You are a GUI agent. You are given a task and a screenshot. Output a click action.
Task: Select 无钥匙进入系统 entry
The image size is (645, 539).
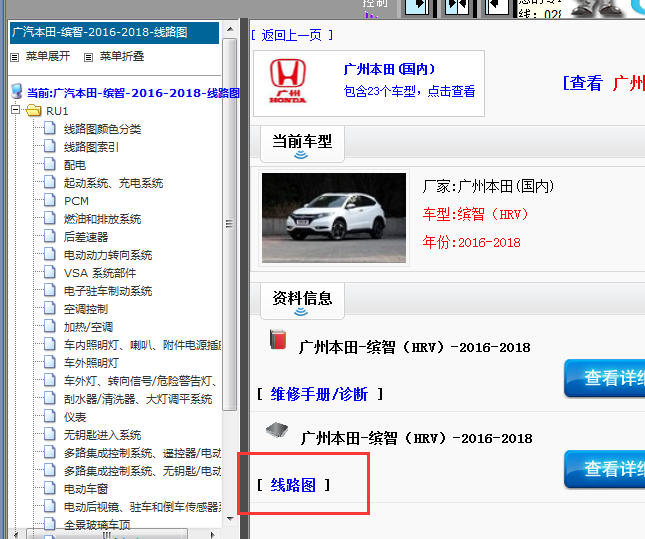coord(102,435)
